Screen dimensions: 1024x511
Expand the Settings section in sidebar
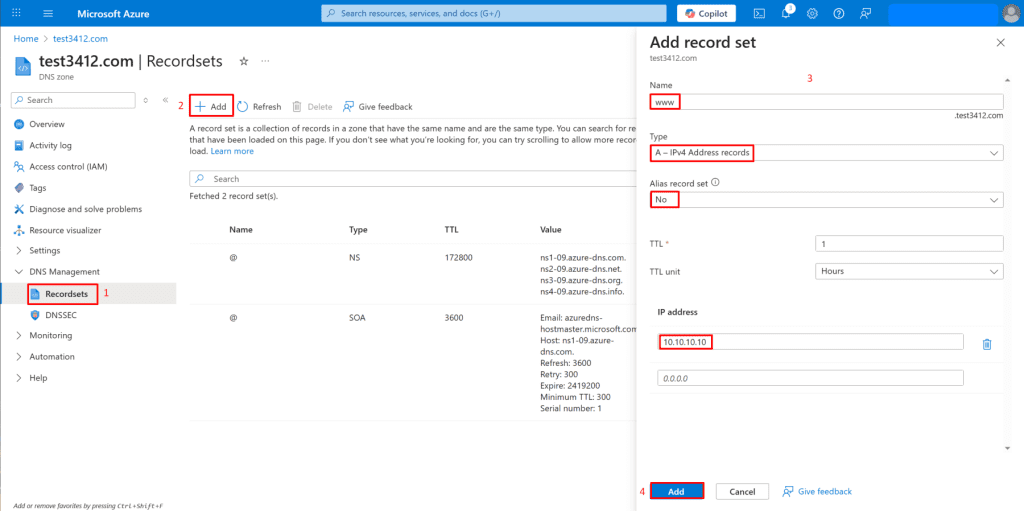pos(44,250)
